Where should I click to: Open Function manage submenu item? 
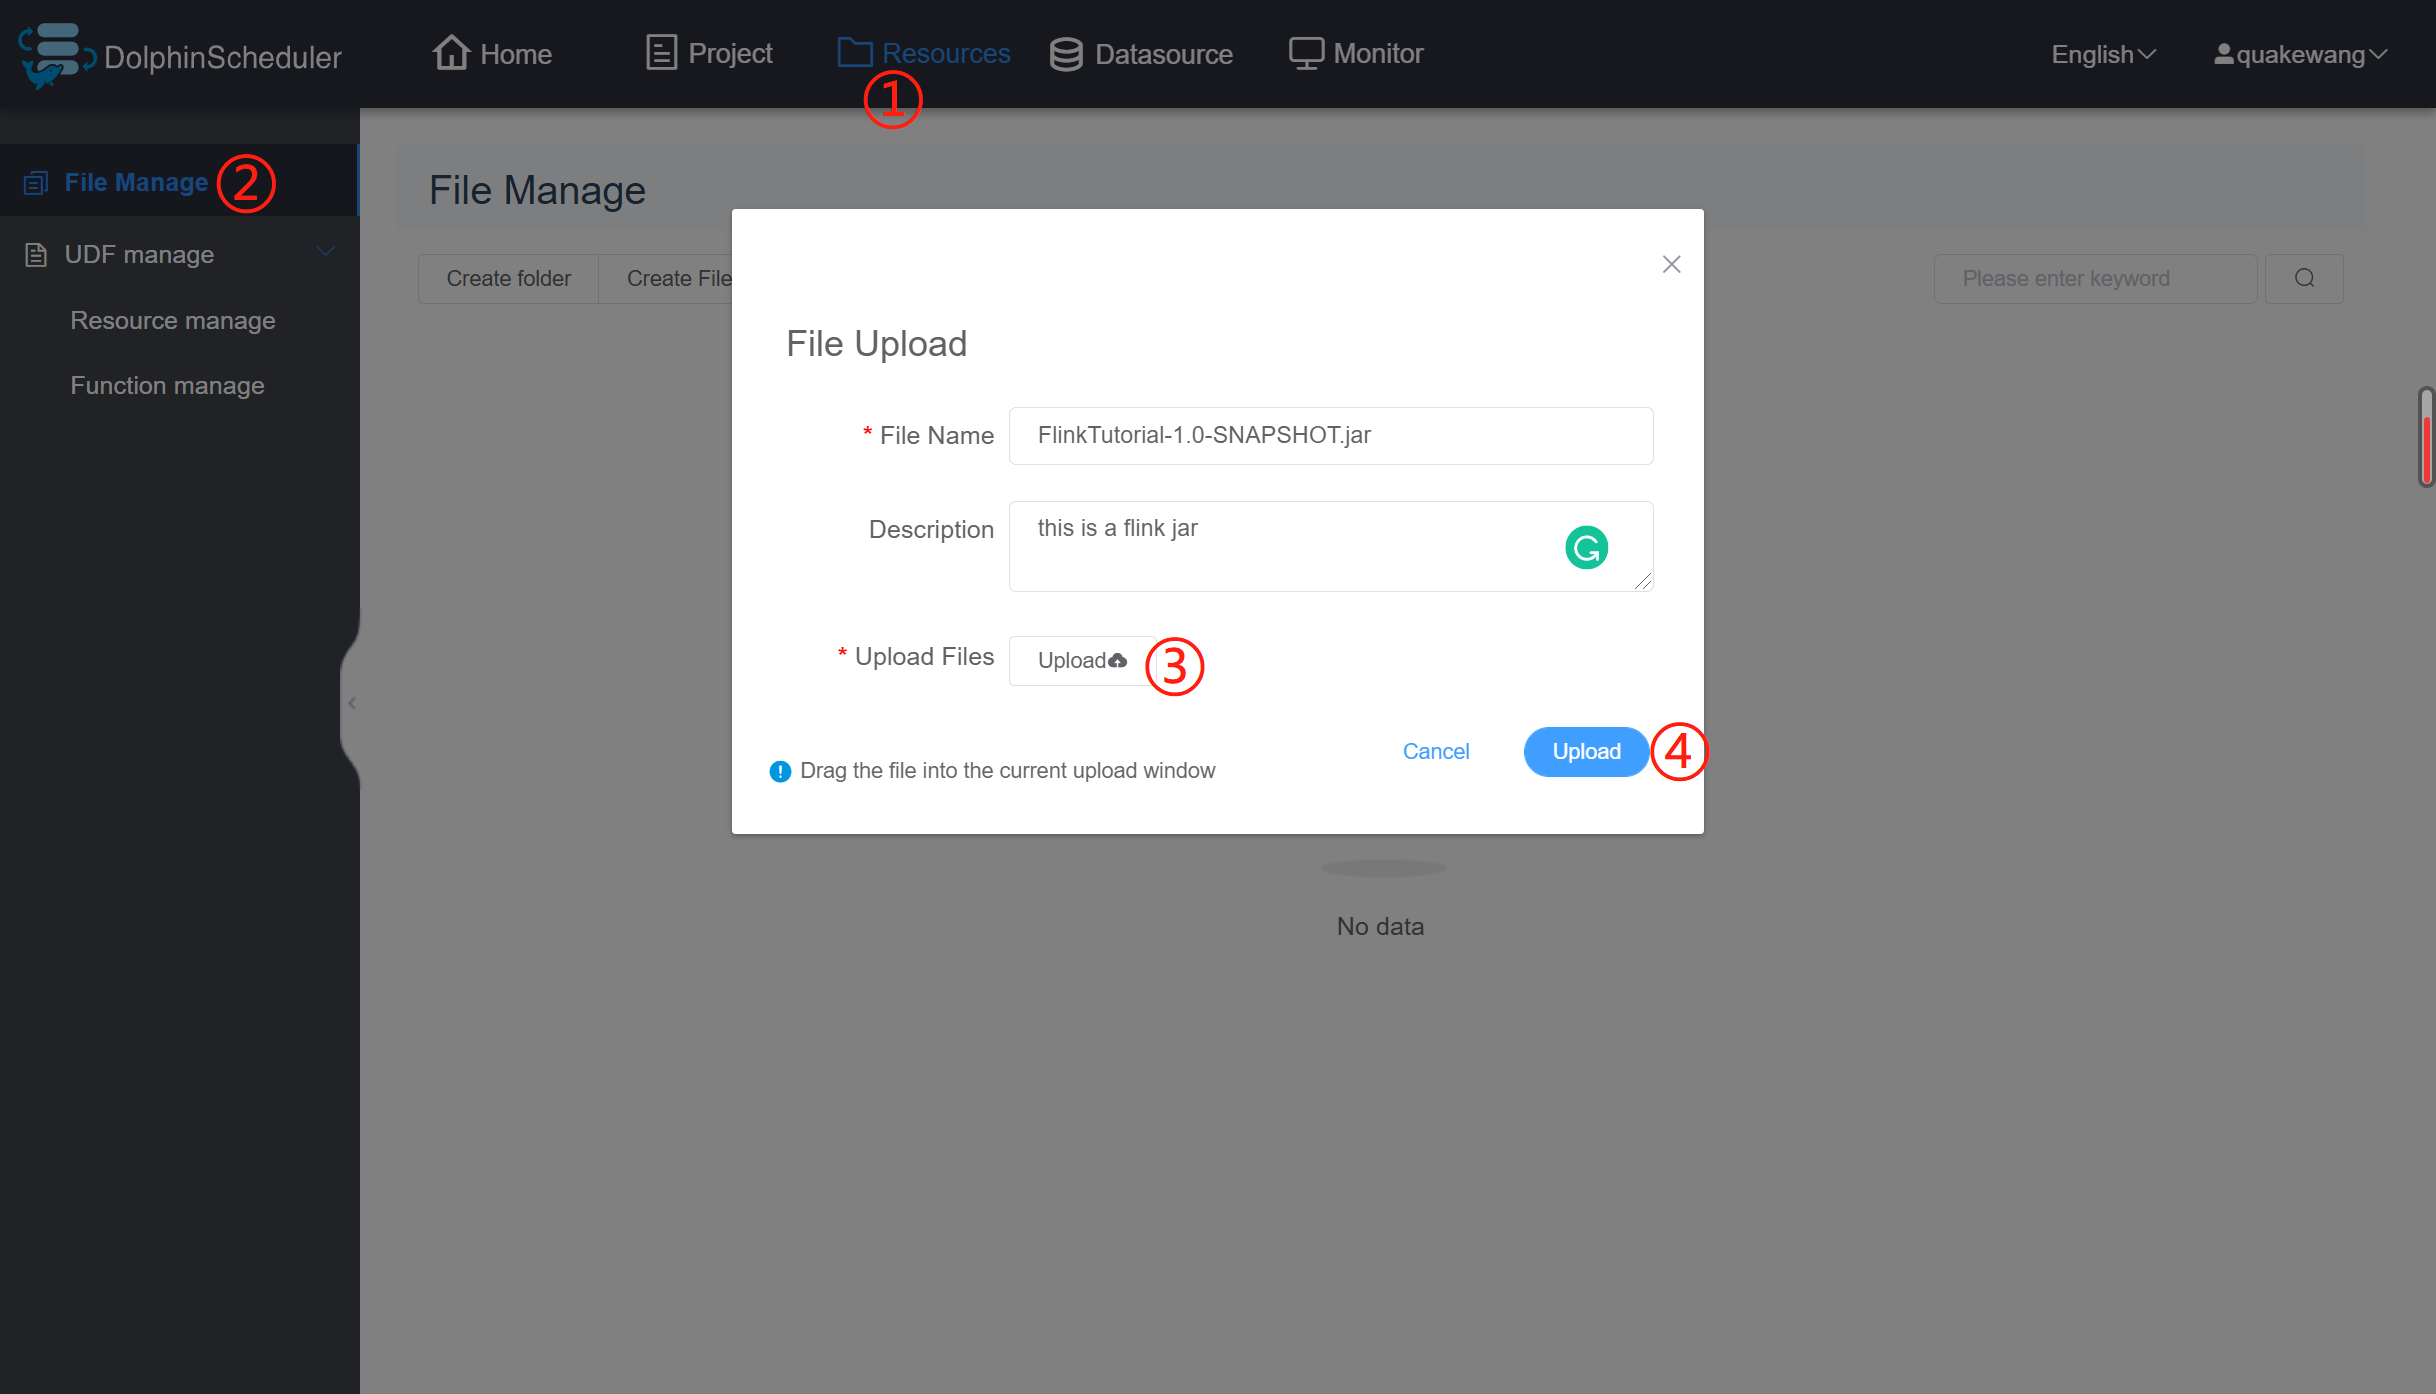coord(167,385)
